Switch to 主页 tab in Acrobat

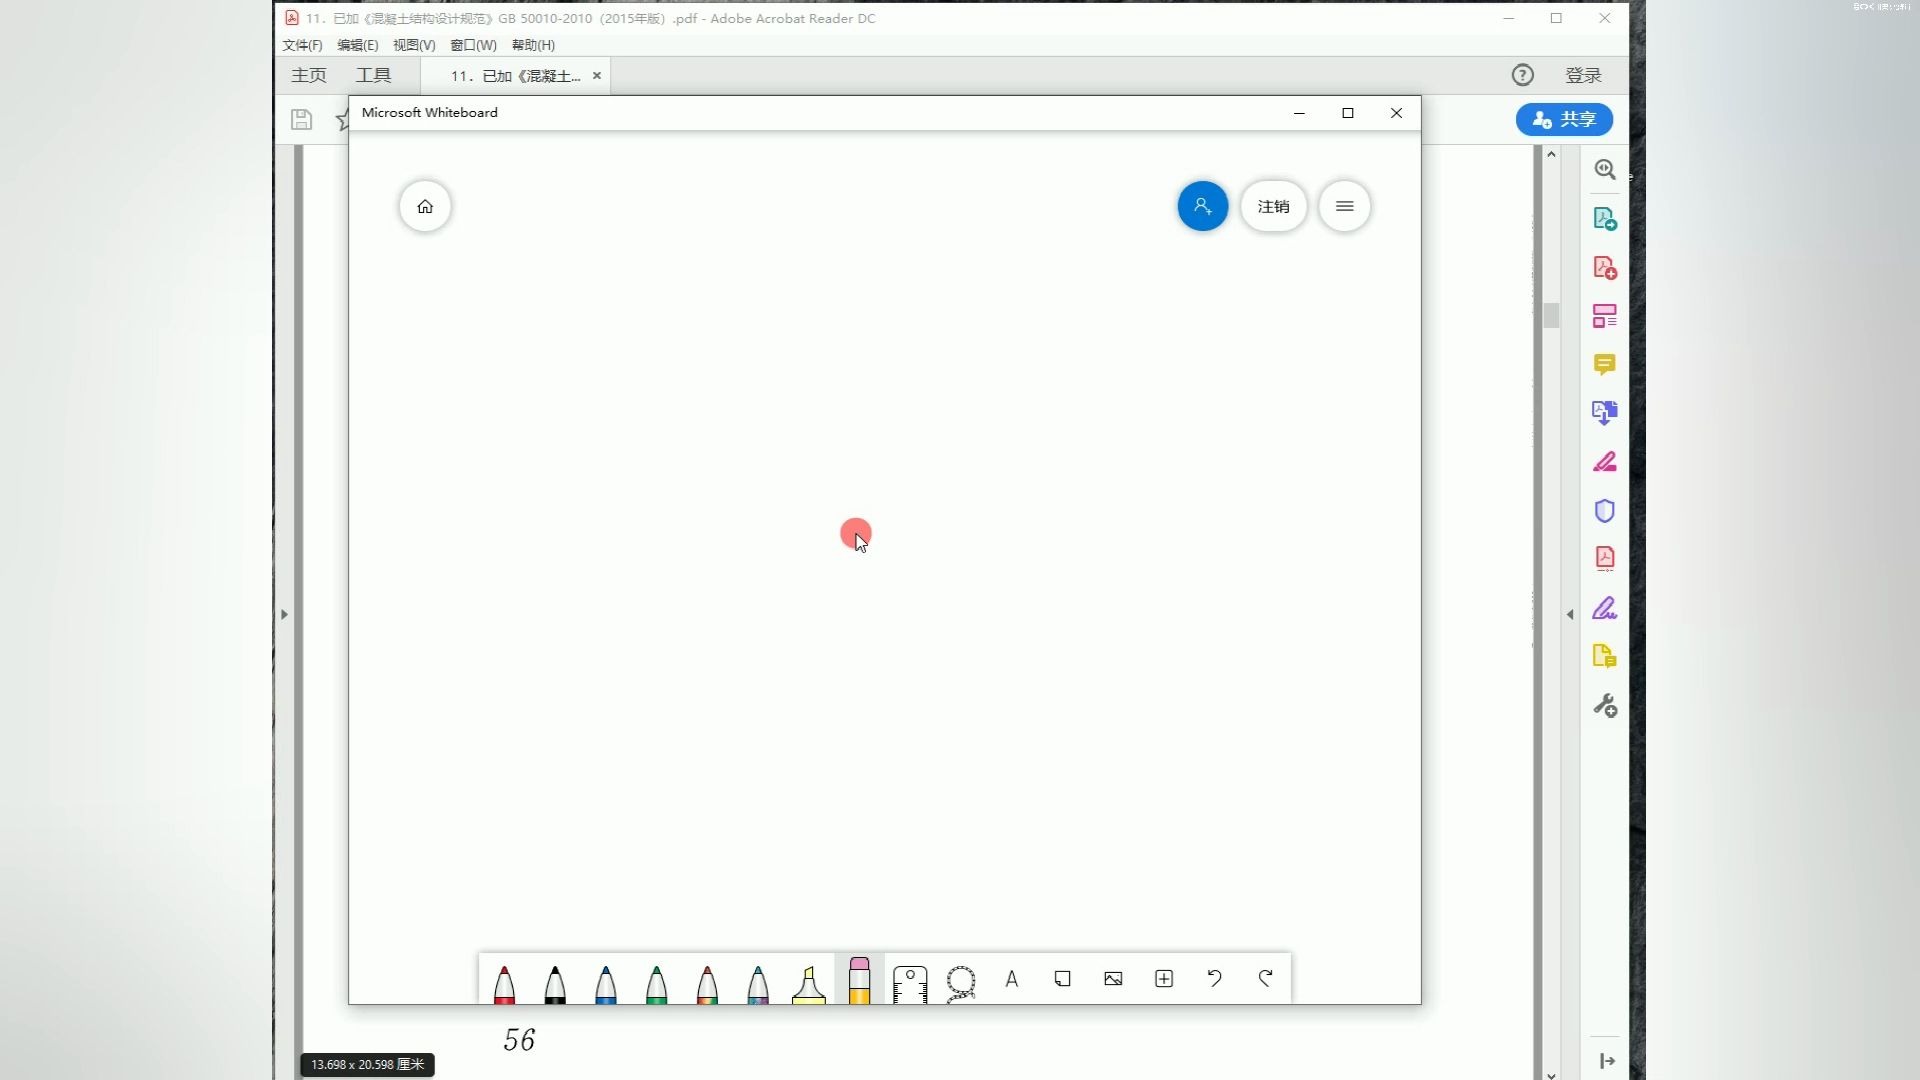[x=309, y=76]
